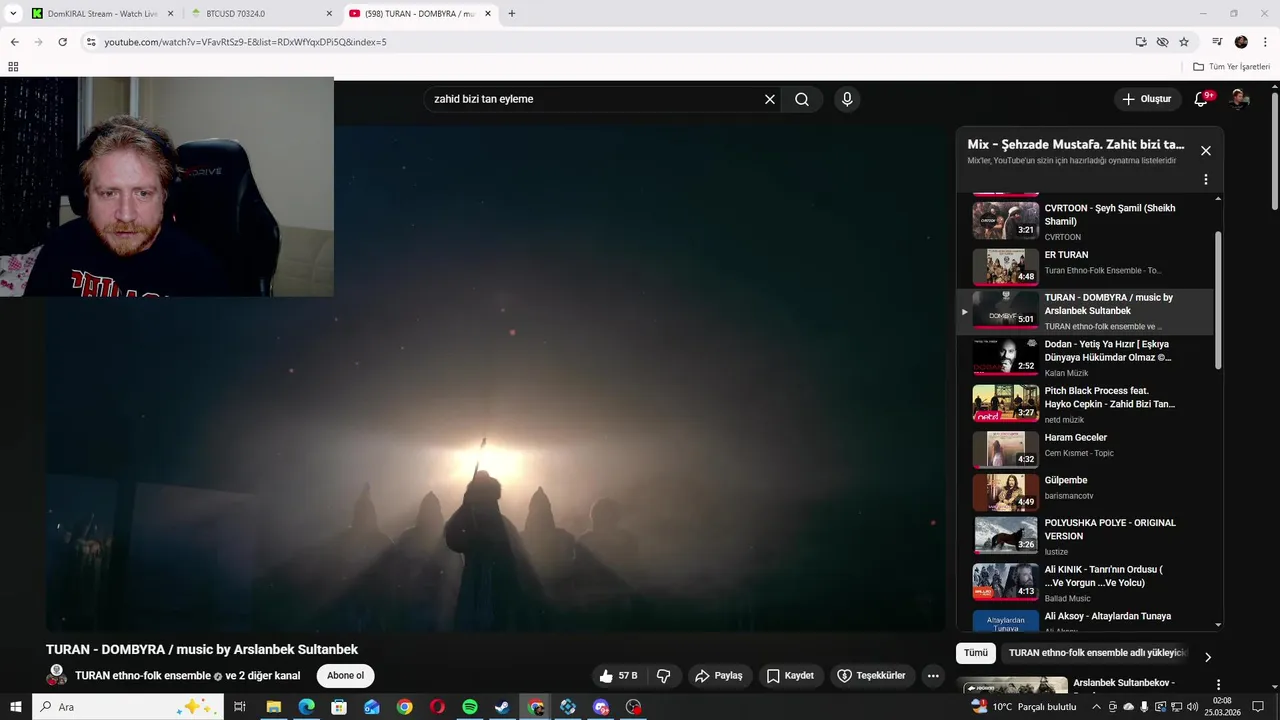
Task: Open TURAN ethno-folk ensemble channel avatar
Action: (x=57, y=675)
